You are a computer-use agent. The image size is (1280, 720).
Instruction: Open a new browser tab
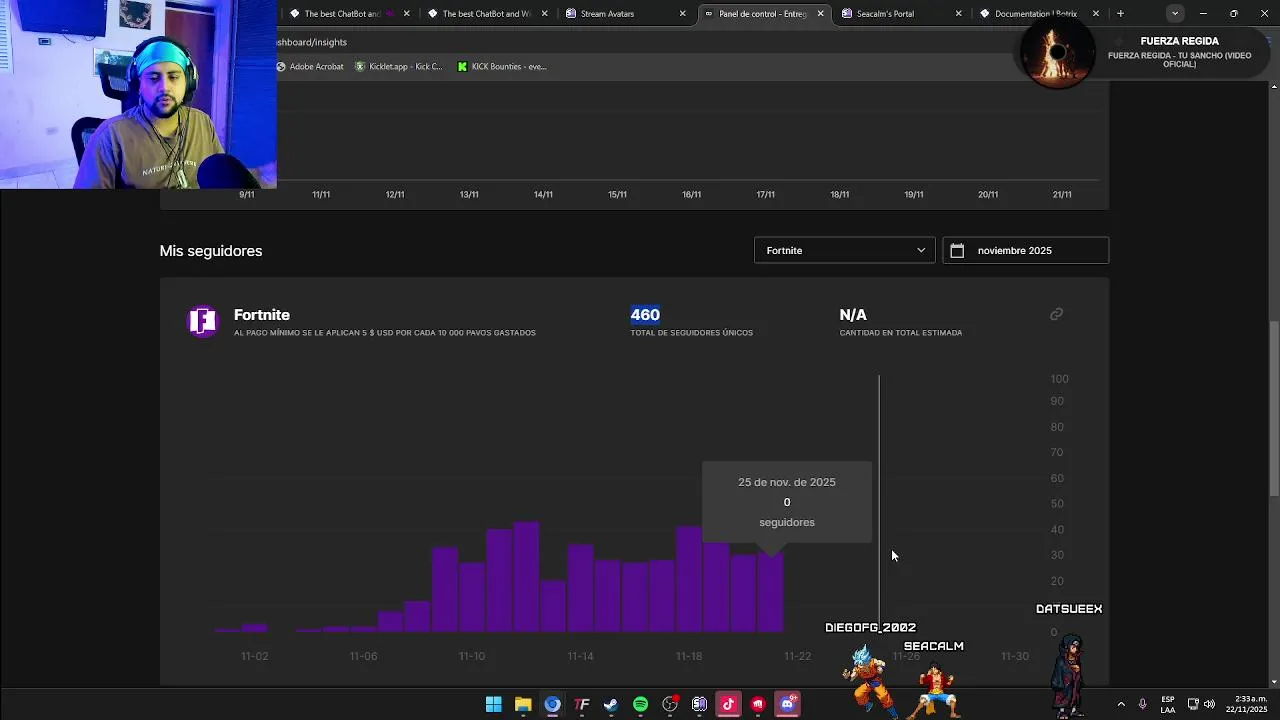(1120, 14)
